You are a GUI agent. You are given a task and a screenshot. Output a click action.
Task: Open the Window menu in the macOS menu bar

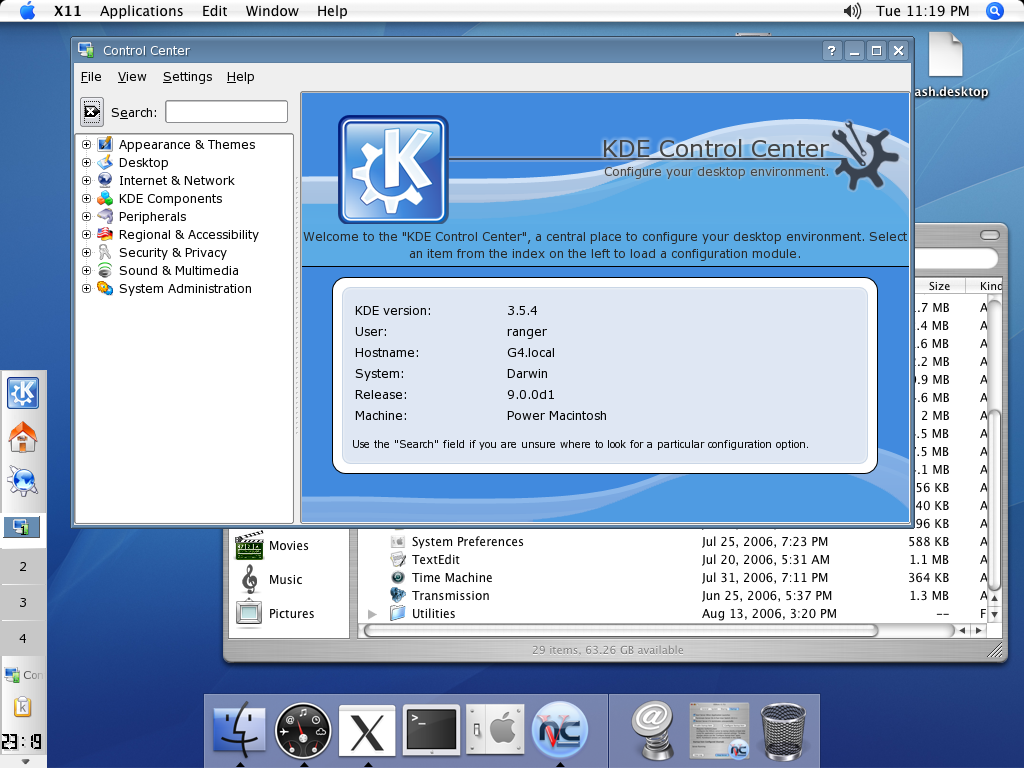tap(272, 11)
